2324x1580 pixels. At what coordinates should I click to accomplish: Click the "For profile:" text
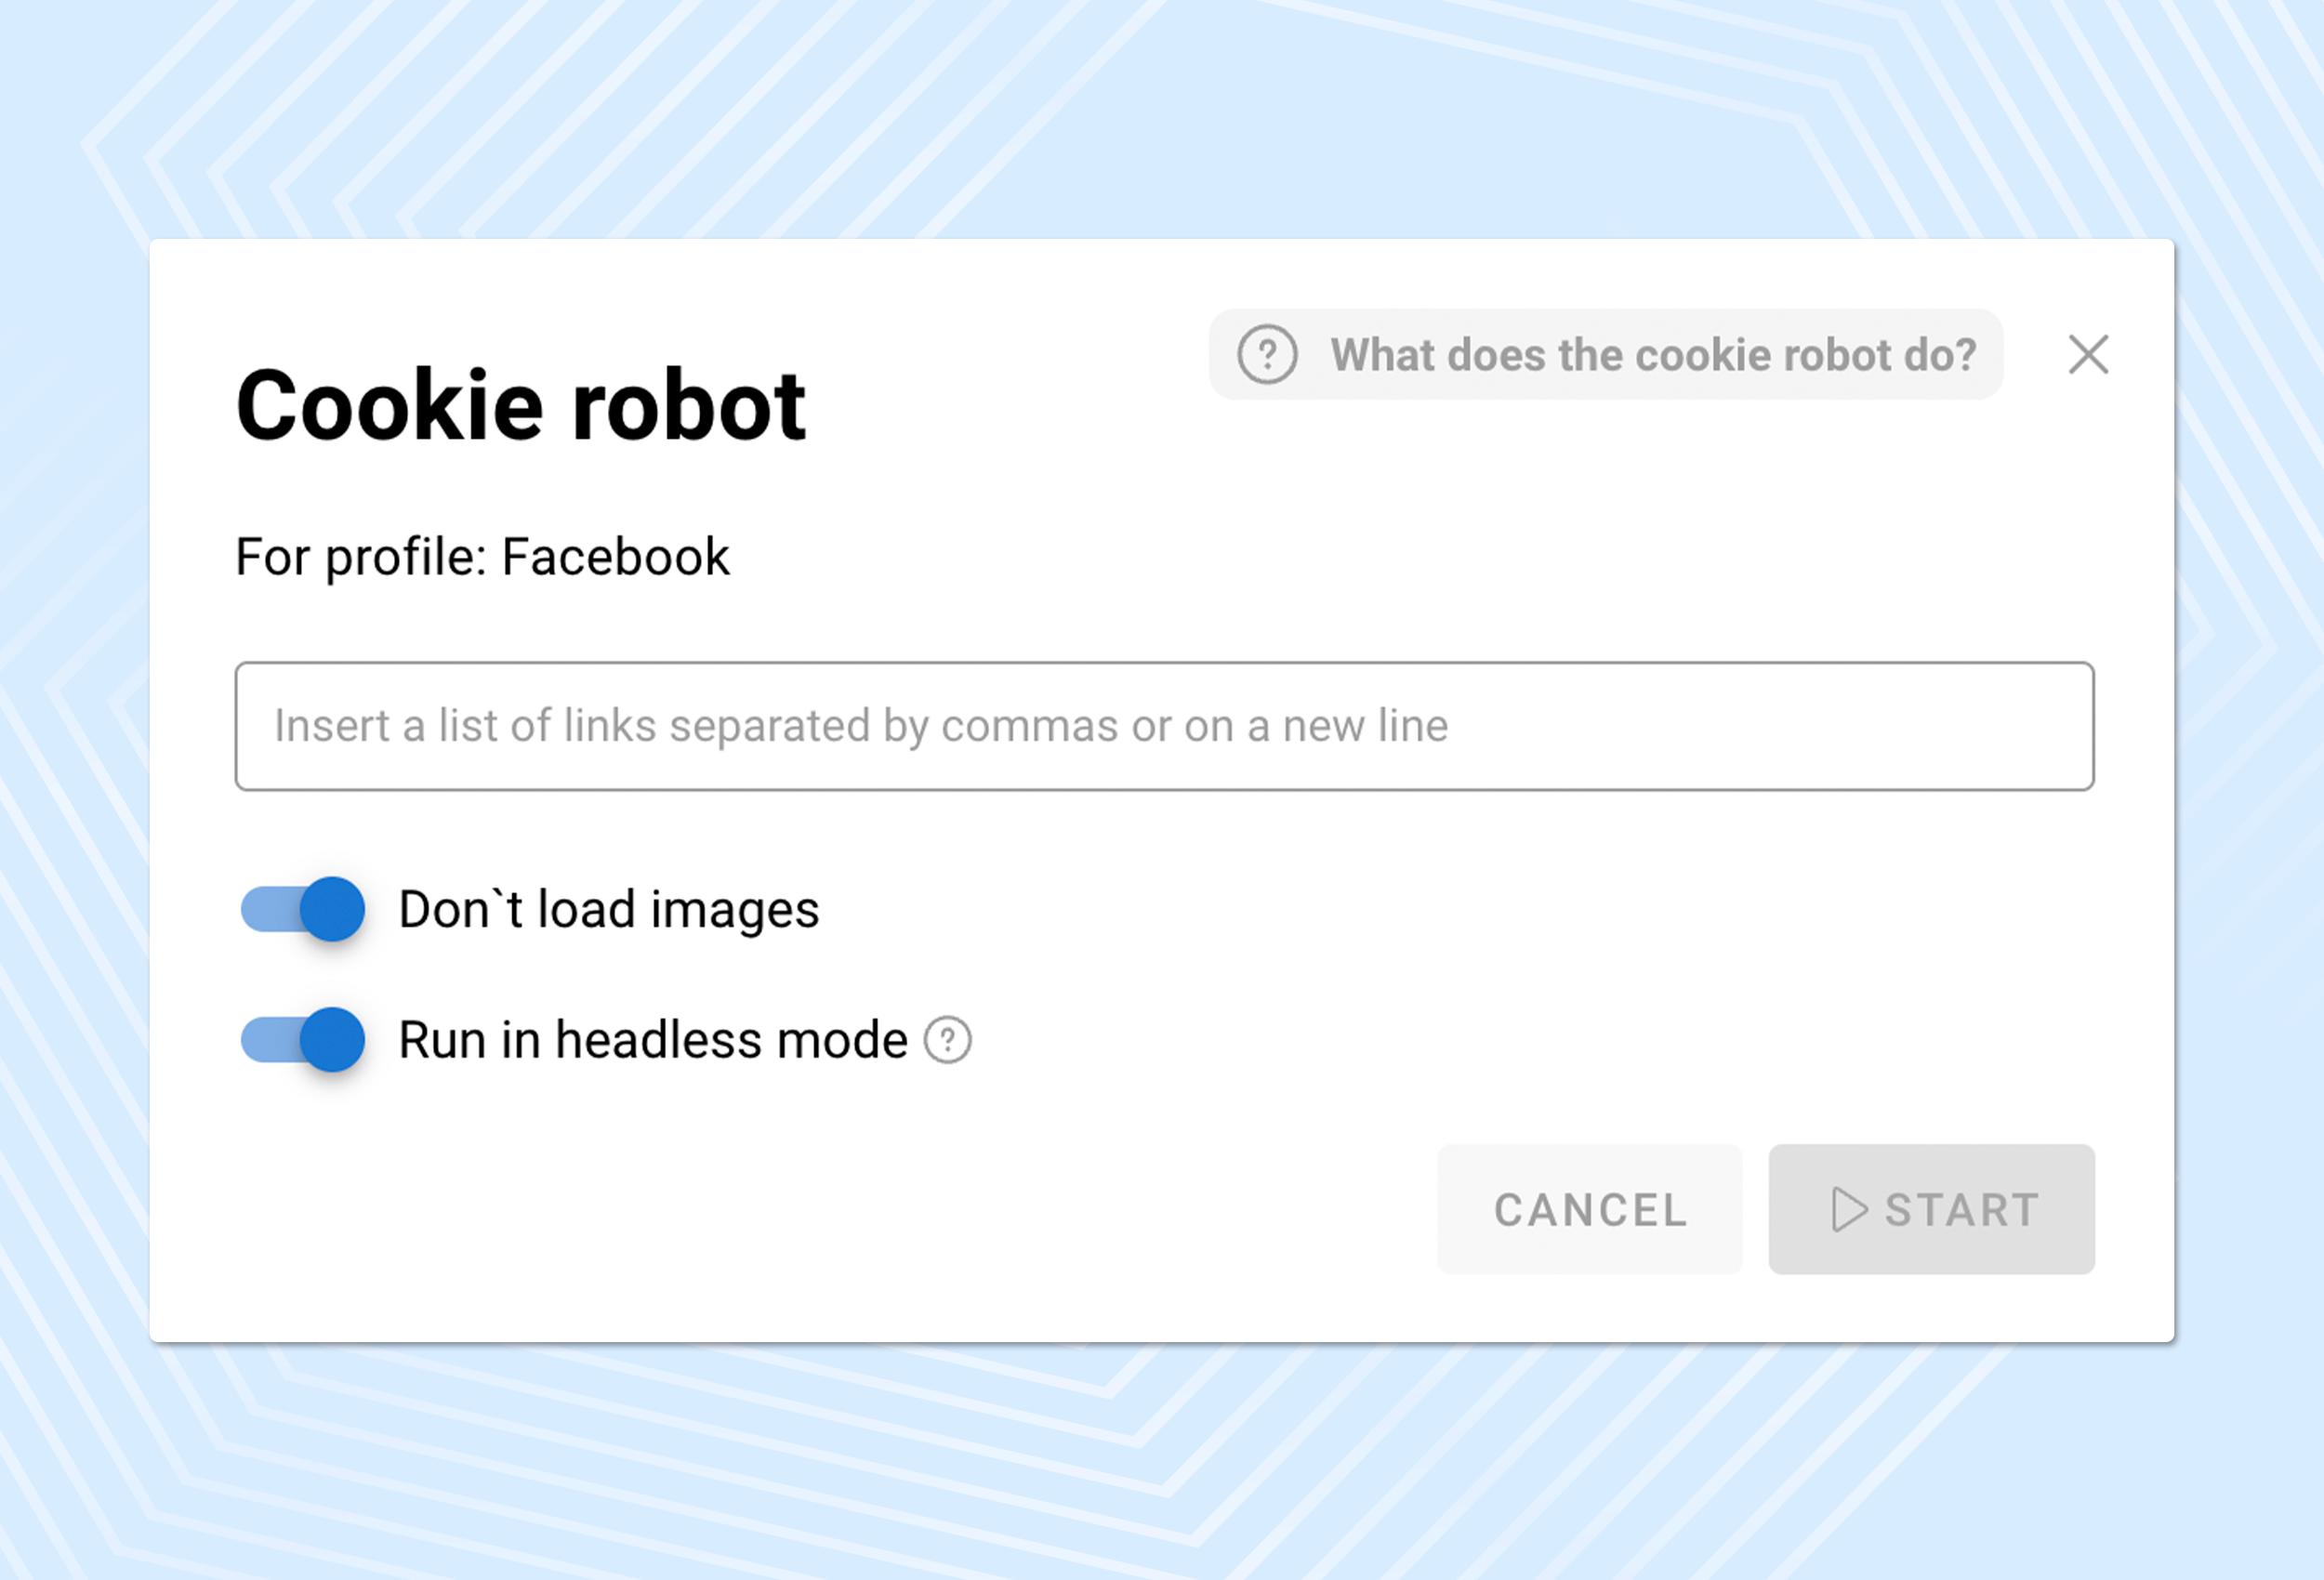pos(361,557)
